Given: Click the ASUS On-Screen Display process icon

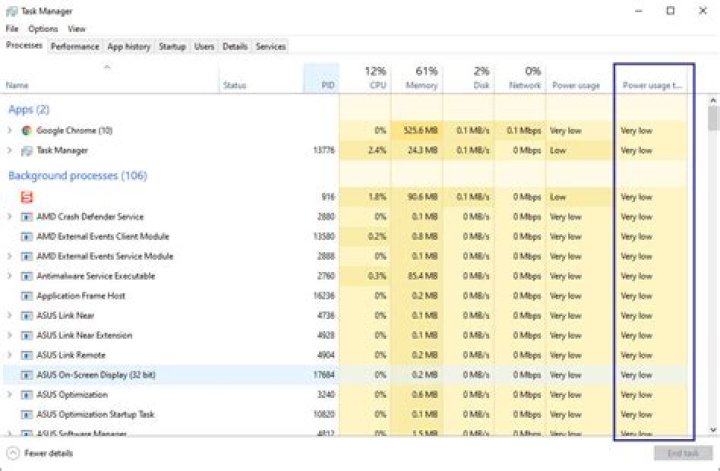Looking at the screenshot, I should click(x=27, y=375).
